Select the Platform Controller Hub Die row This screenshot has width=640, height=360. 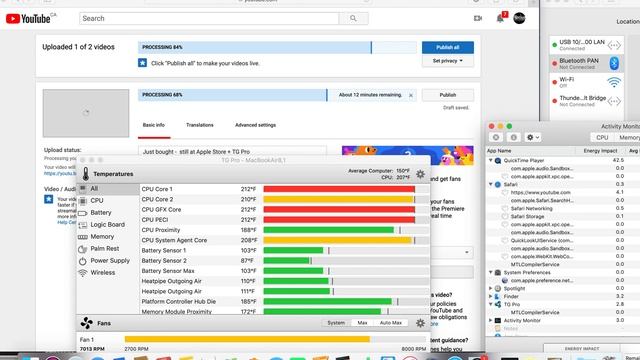pyautogui.click(x=284, y=302)
